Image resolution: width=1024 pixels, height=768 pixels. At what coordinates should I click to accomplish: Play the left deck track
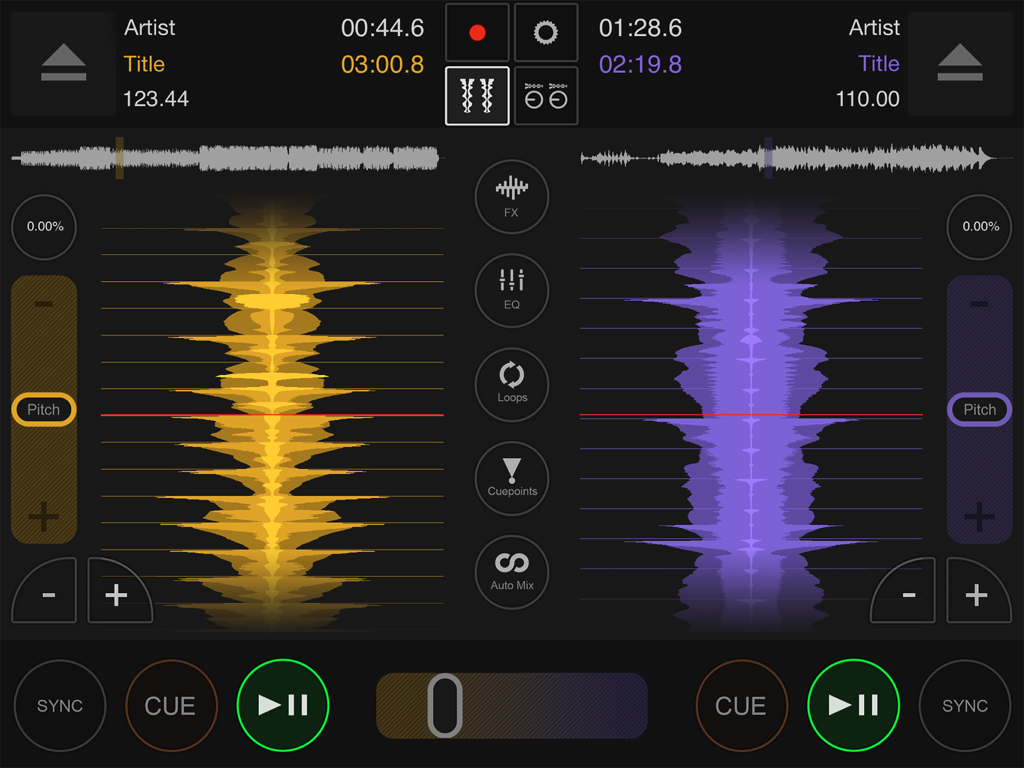pos(283,705)
